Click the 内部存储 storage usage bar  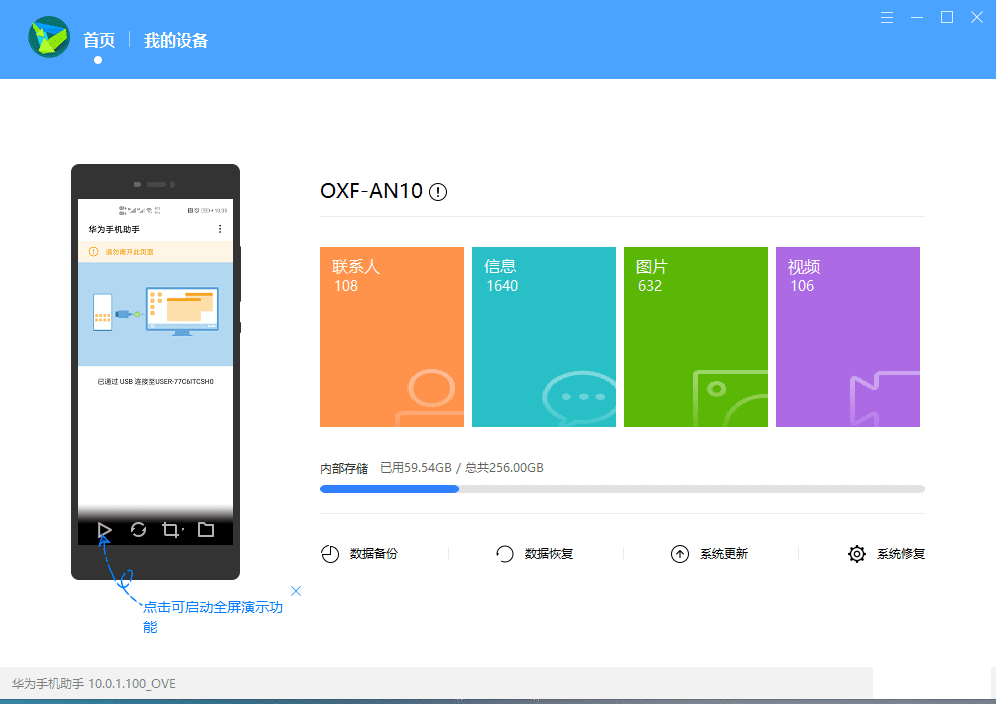coord(622,489)
